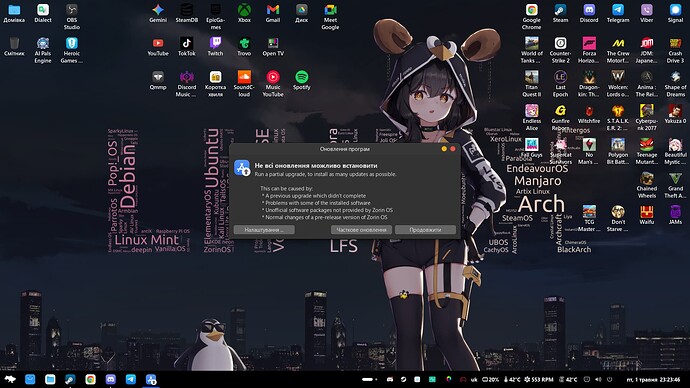690x388 pixels.
Task: Select the Epic Games desktop icon
Action: coord(215,16)
